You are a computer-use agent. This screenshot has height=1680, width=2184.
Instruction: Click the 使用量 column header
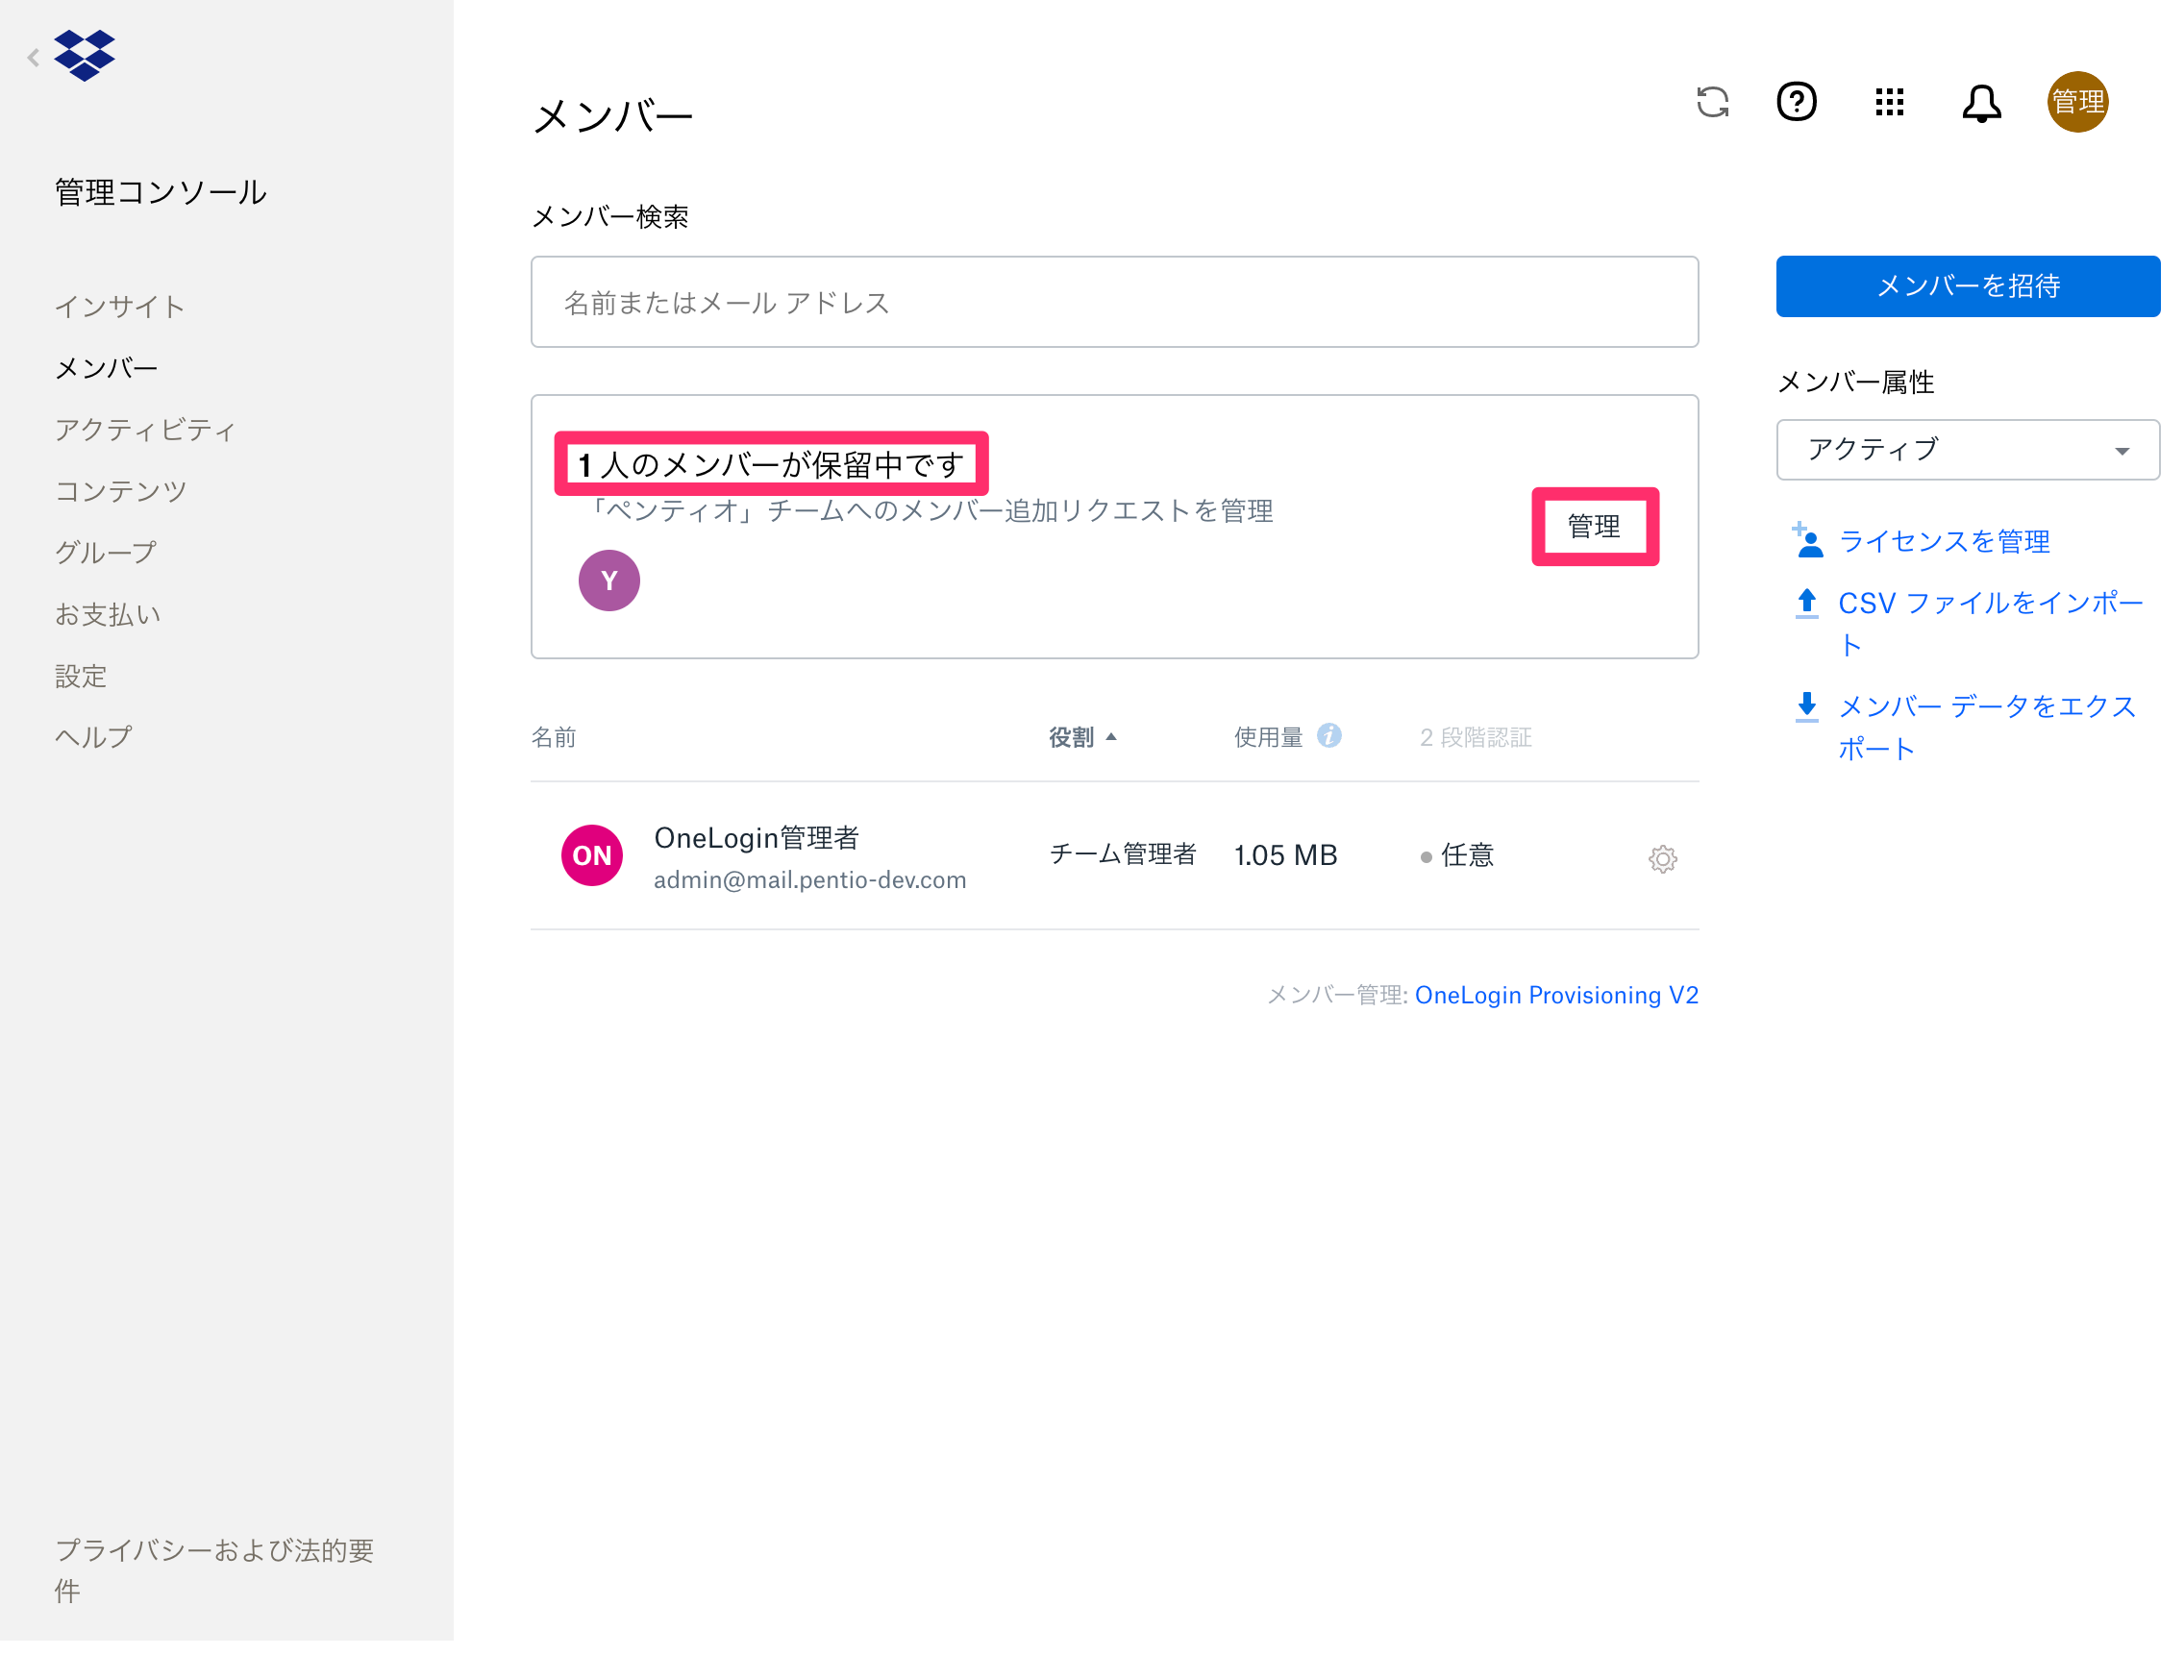[1268, 737]
